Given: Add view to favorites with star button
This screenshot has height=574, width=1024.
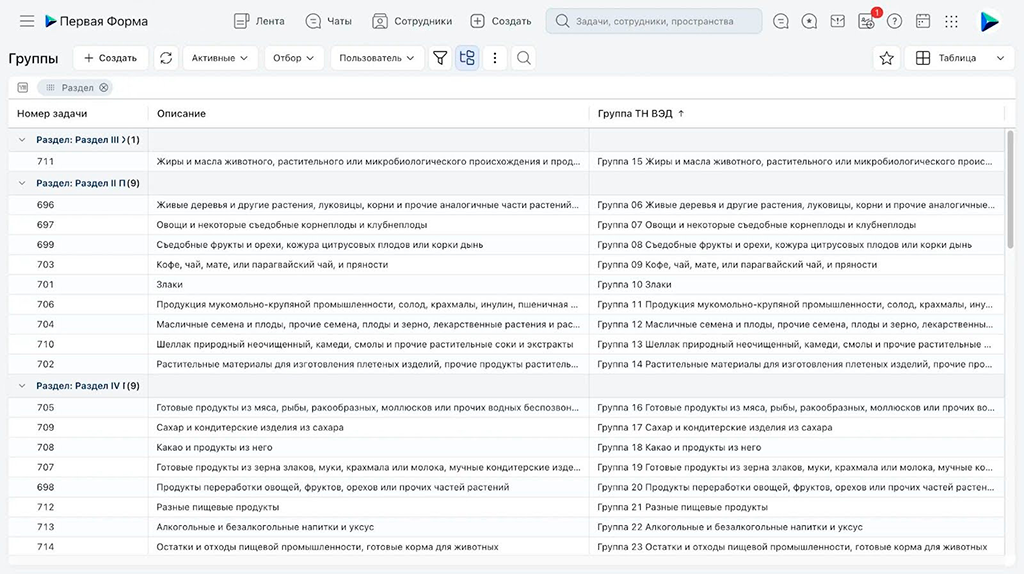Looking at the screenshot, I should click(886, 58).
